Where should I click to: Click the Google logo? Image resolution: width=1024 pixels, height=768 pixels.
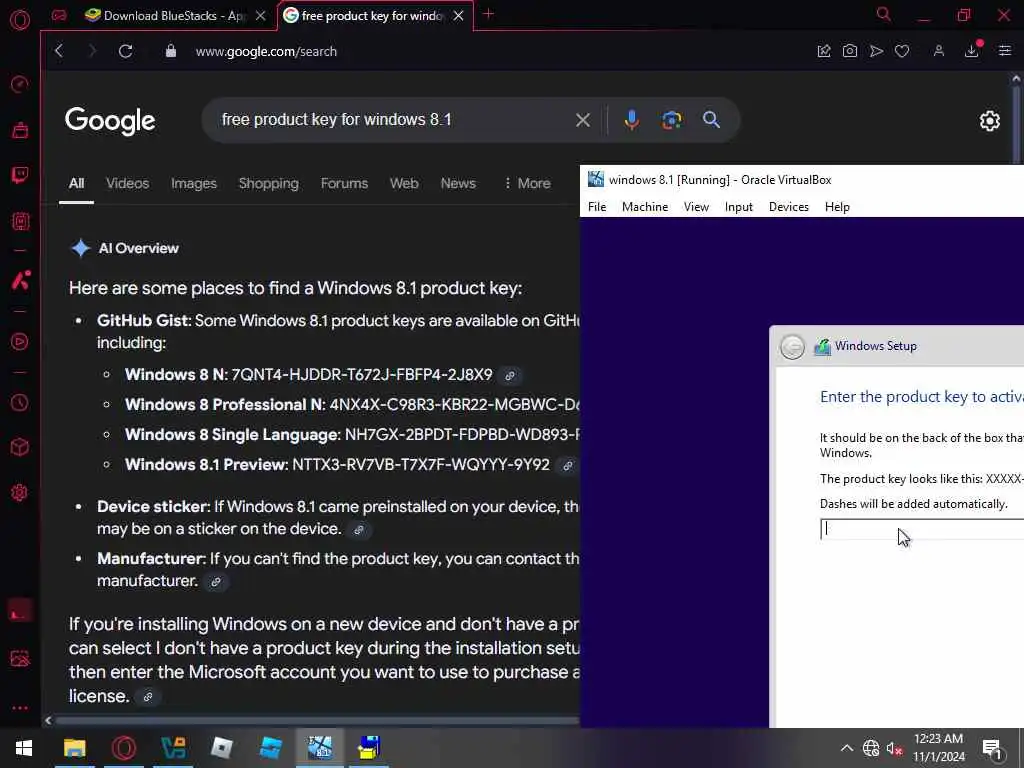pos(110,121)
